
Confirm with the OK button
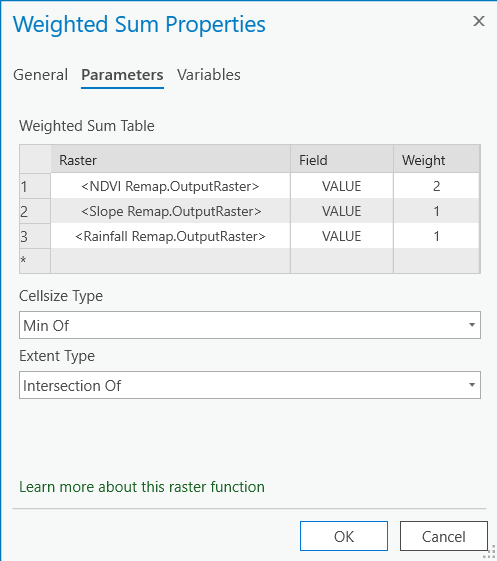[x=344, y=536]
